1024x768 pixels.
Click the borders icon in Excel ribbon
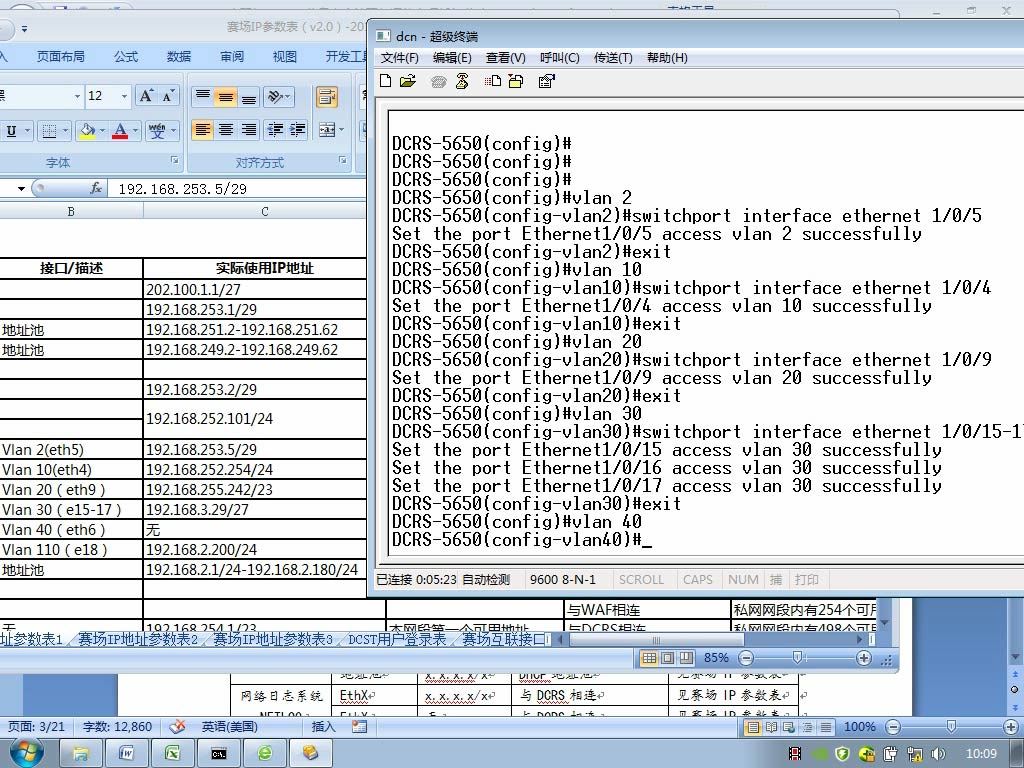click(49, 131)
